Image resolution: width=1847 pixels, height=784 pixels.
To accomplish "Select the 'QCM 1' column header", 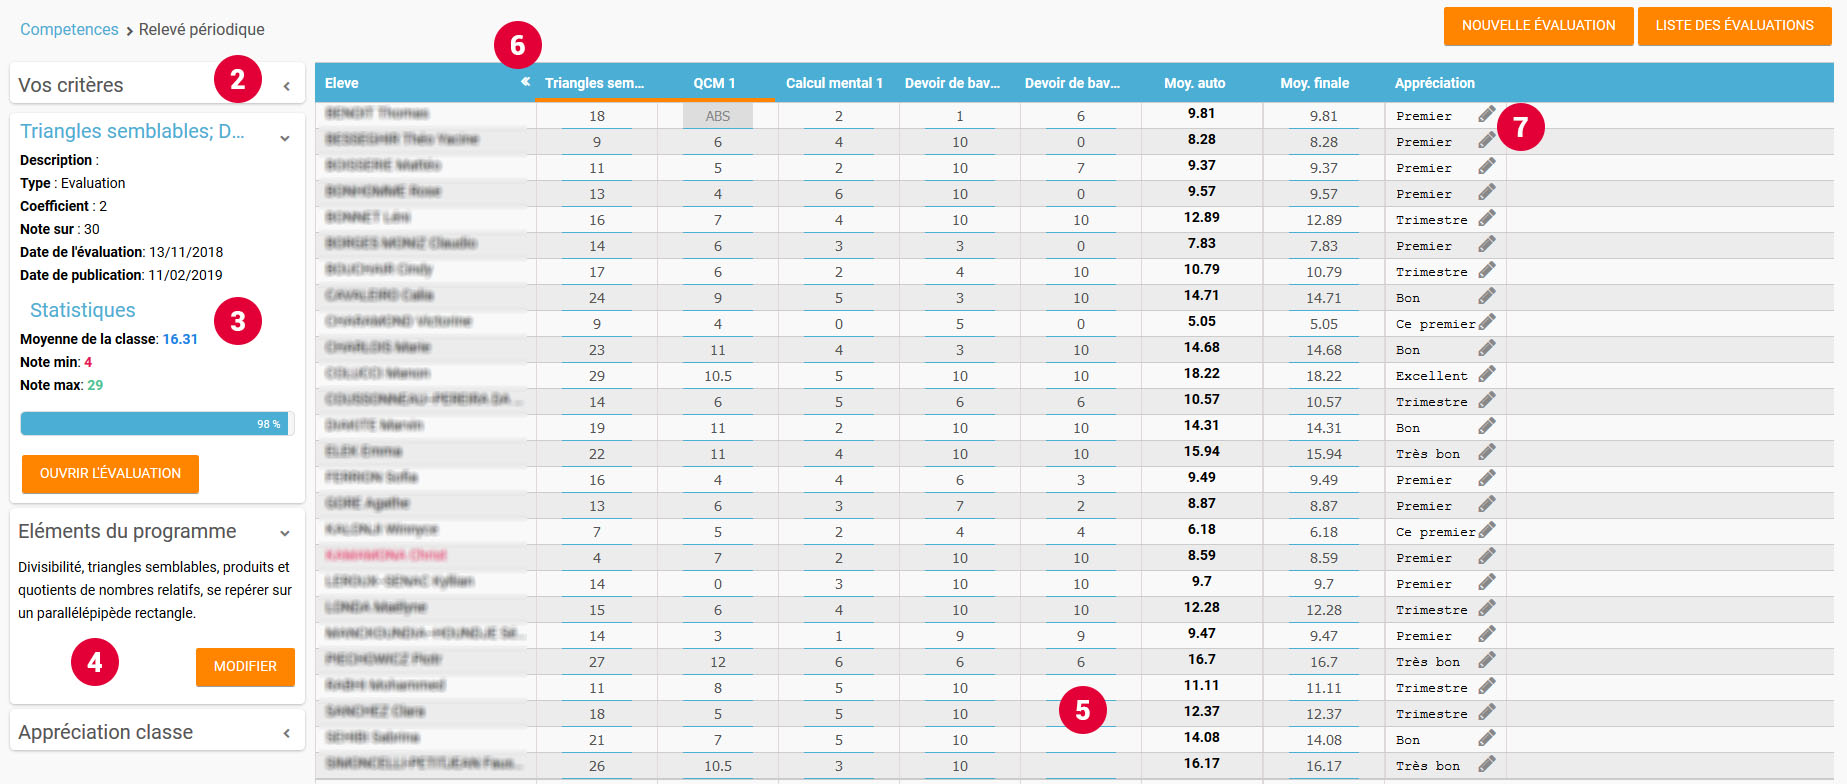I will pyautogui.click(x=714, y=83).
